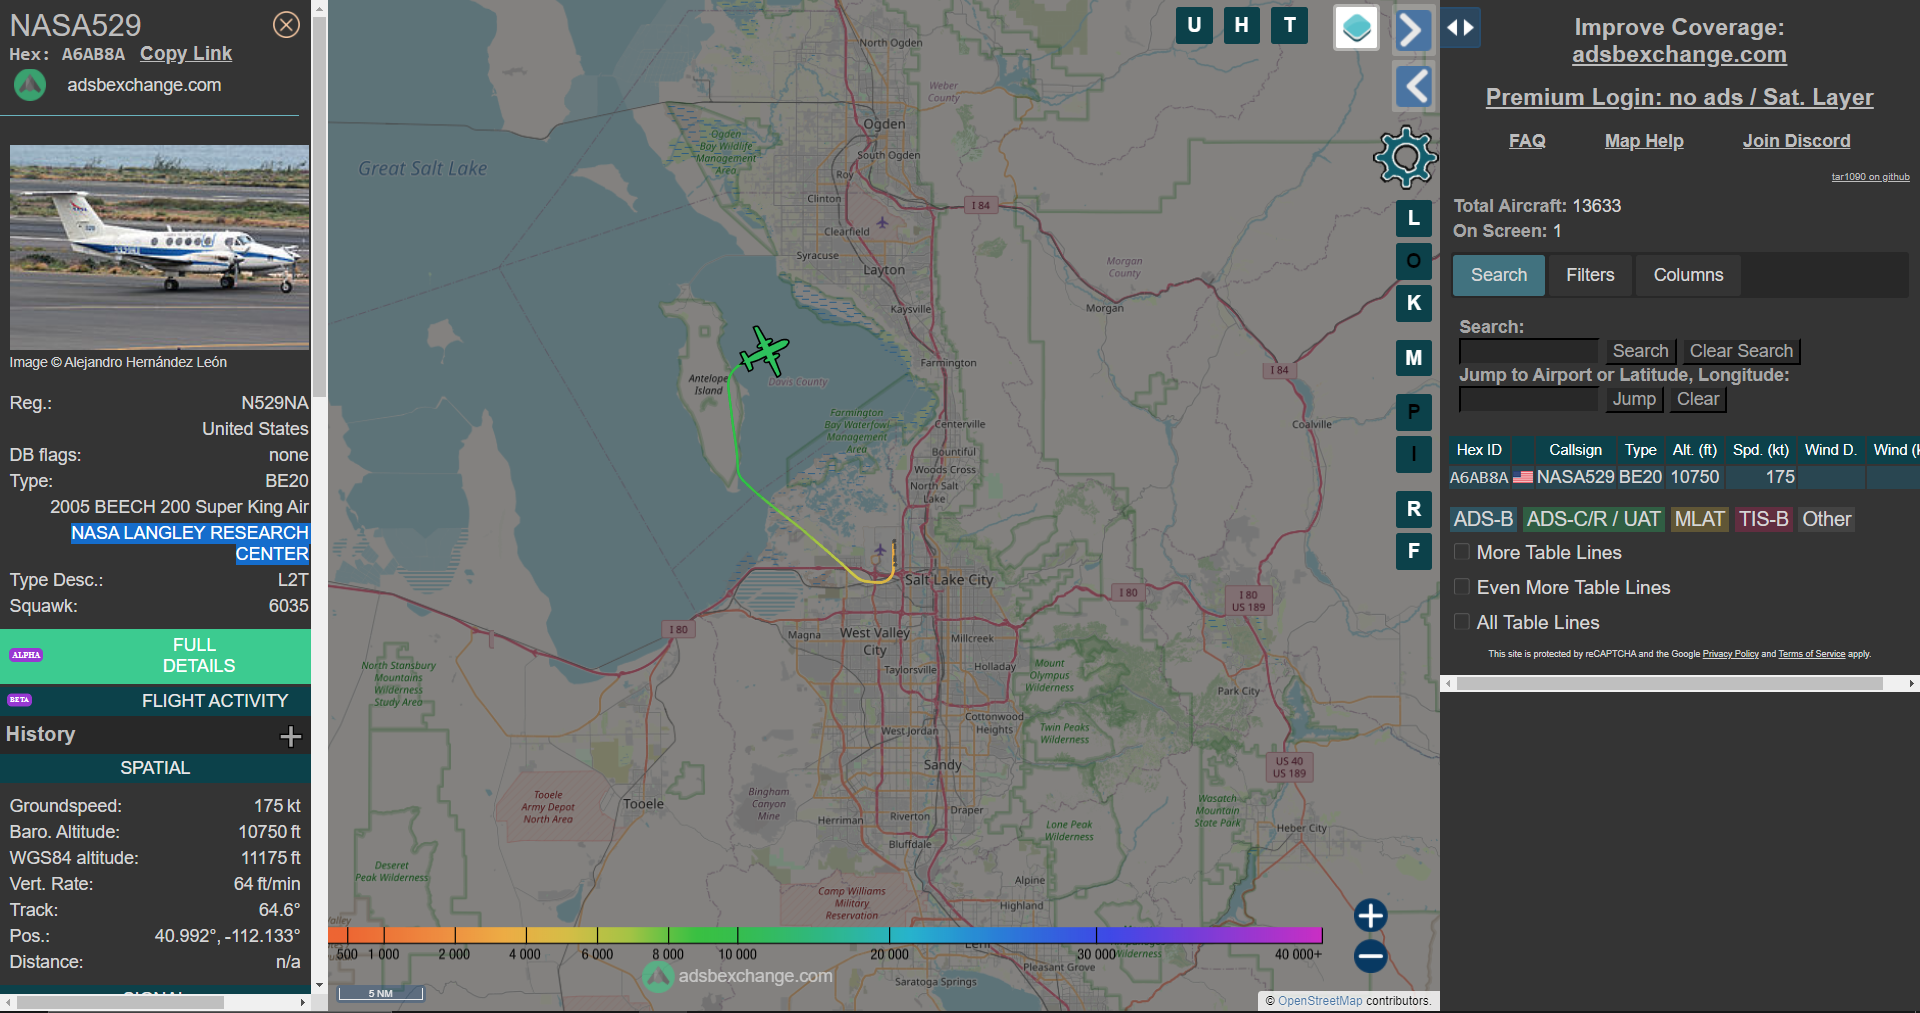Sort table by Callsign column
Screen dimensions: 1920x1013
[1575, 450]
